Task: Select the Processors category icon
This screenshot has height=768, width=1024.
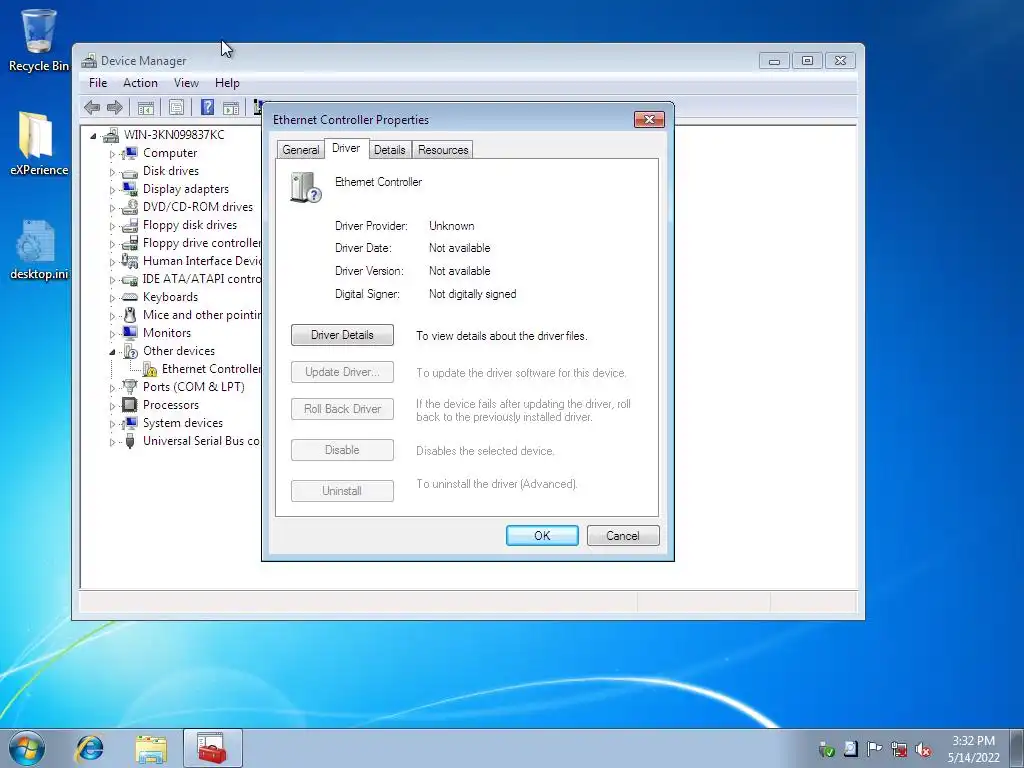Action: (x=130, y=405)
